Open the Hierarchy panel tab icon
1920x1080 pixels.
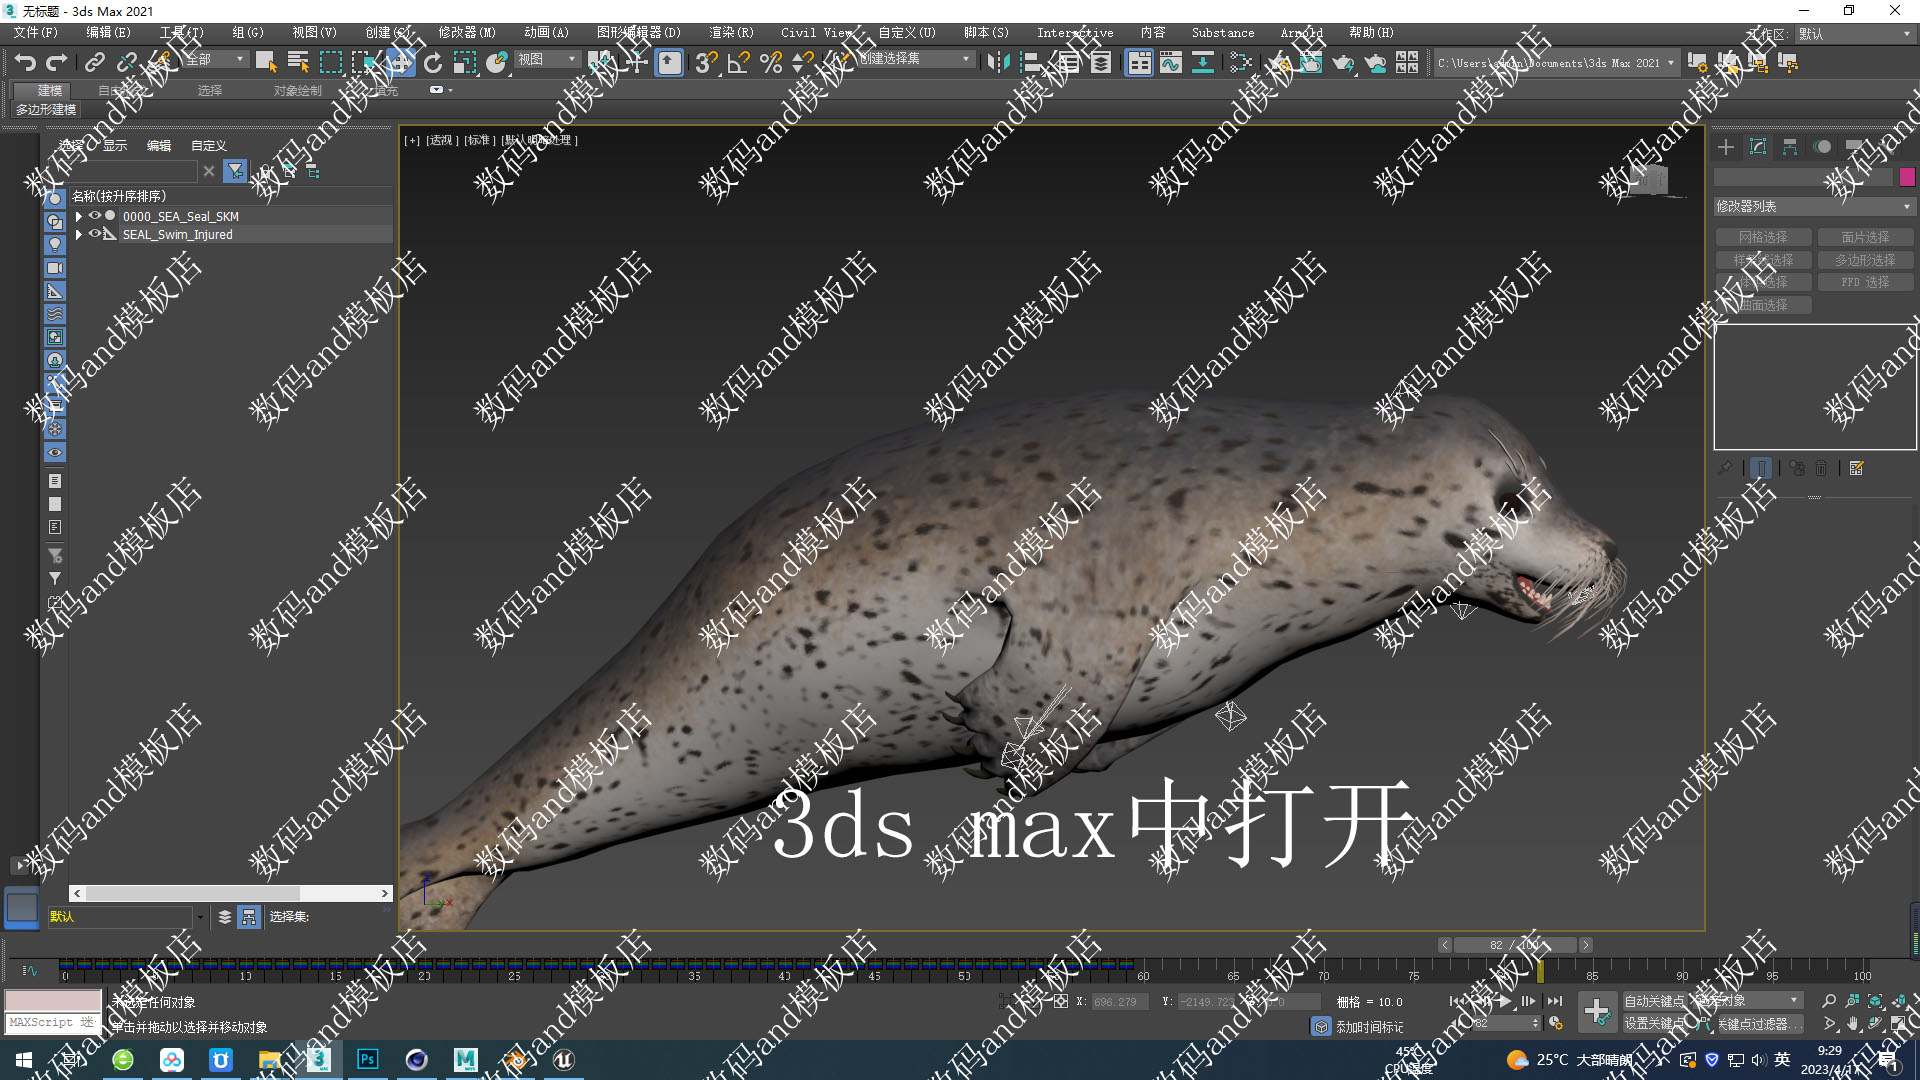tap(1790, 147)
